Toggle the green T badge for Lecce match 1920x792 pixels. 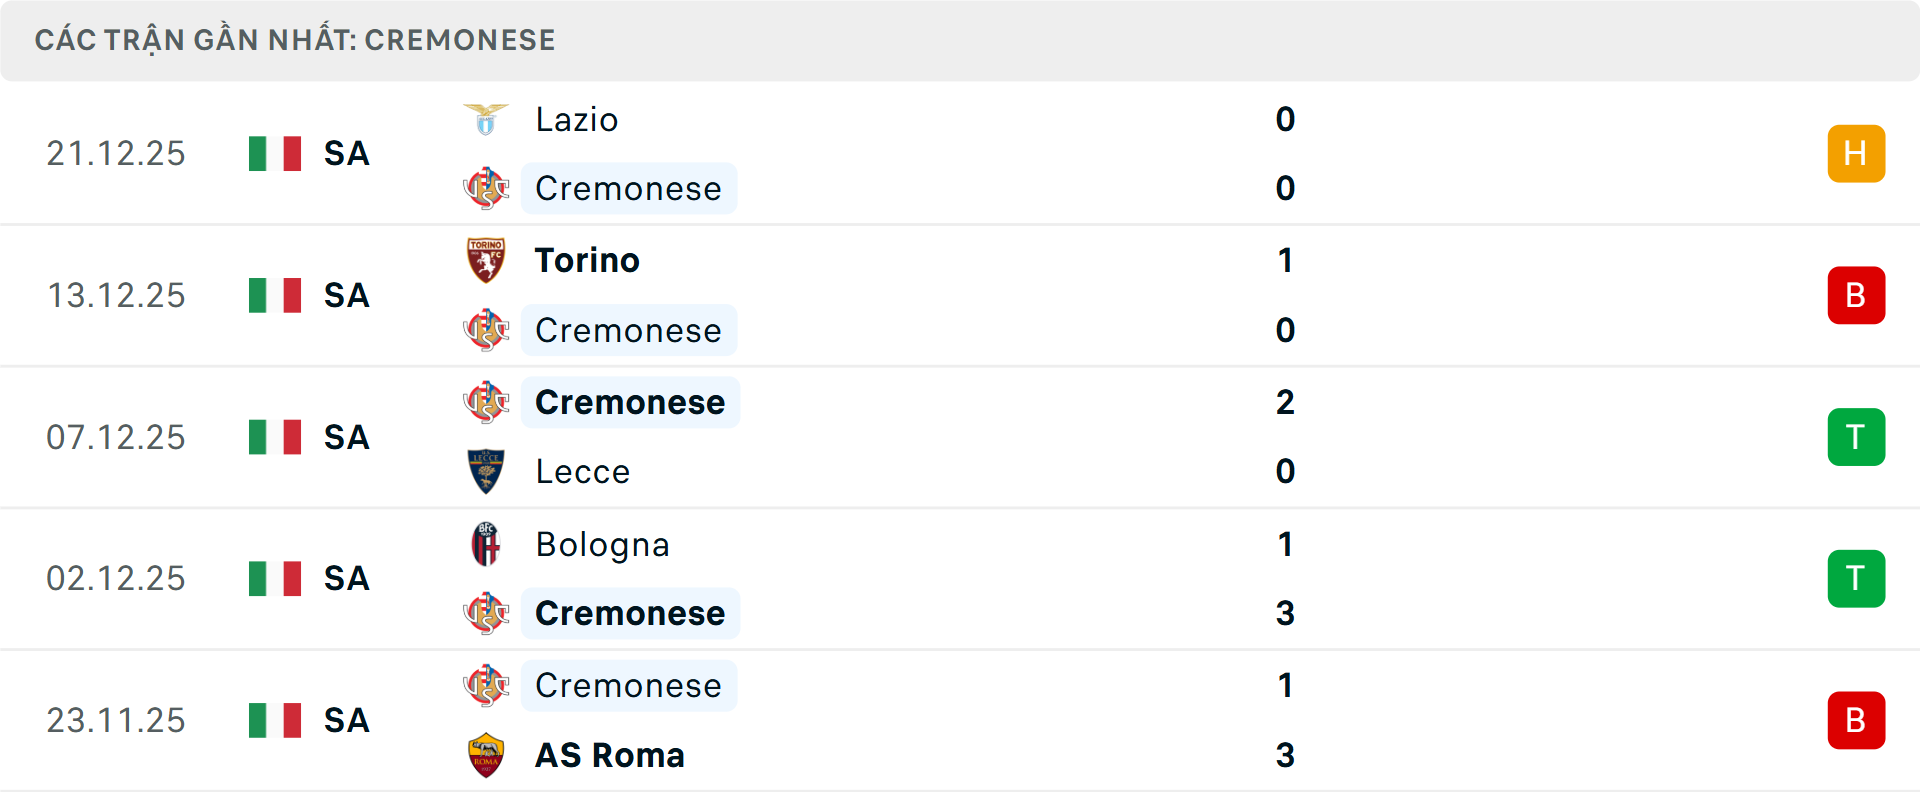(1856, 437)
